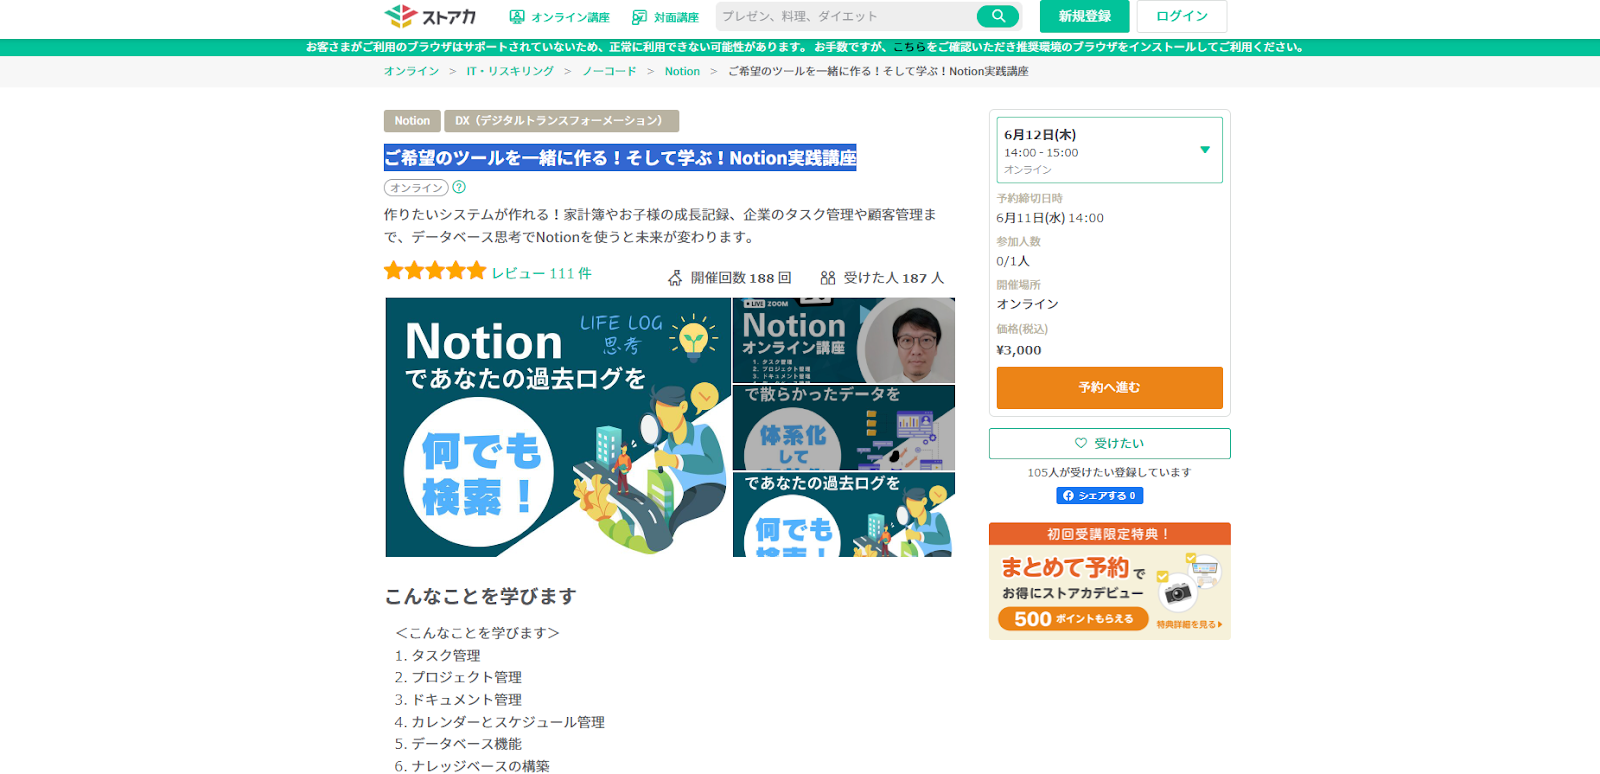Open the まとめて予約 500ポイント banner
Screen dimensions: 1600x774
point(1109,581)
